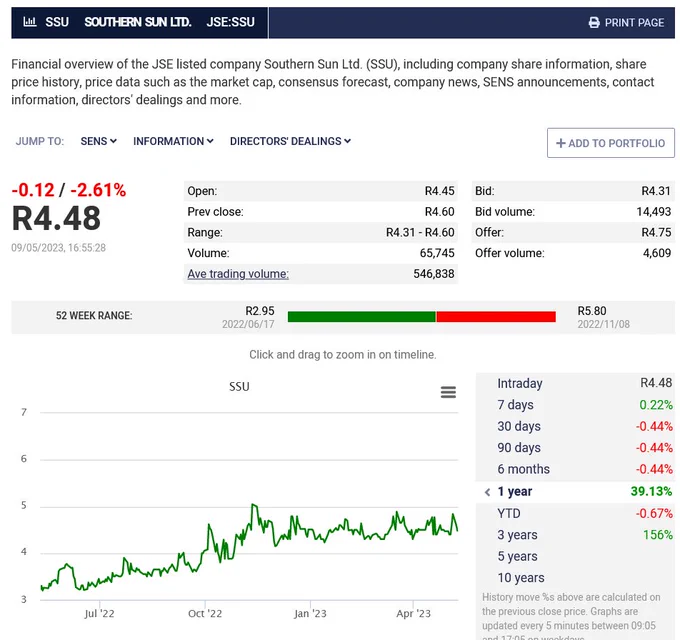
Task: Click the Offer value R4.75
Action: click(x=656, y=232)
